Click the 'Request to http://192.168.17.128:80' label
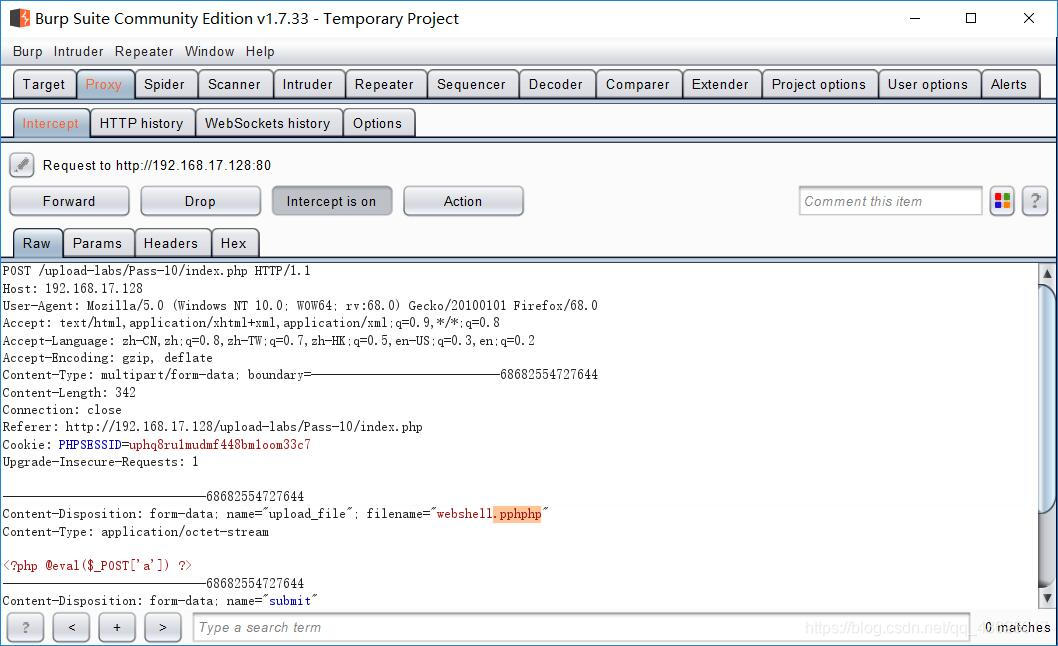Viewport: 1058px width, 646px height. coord(157,165)
